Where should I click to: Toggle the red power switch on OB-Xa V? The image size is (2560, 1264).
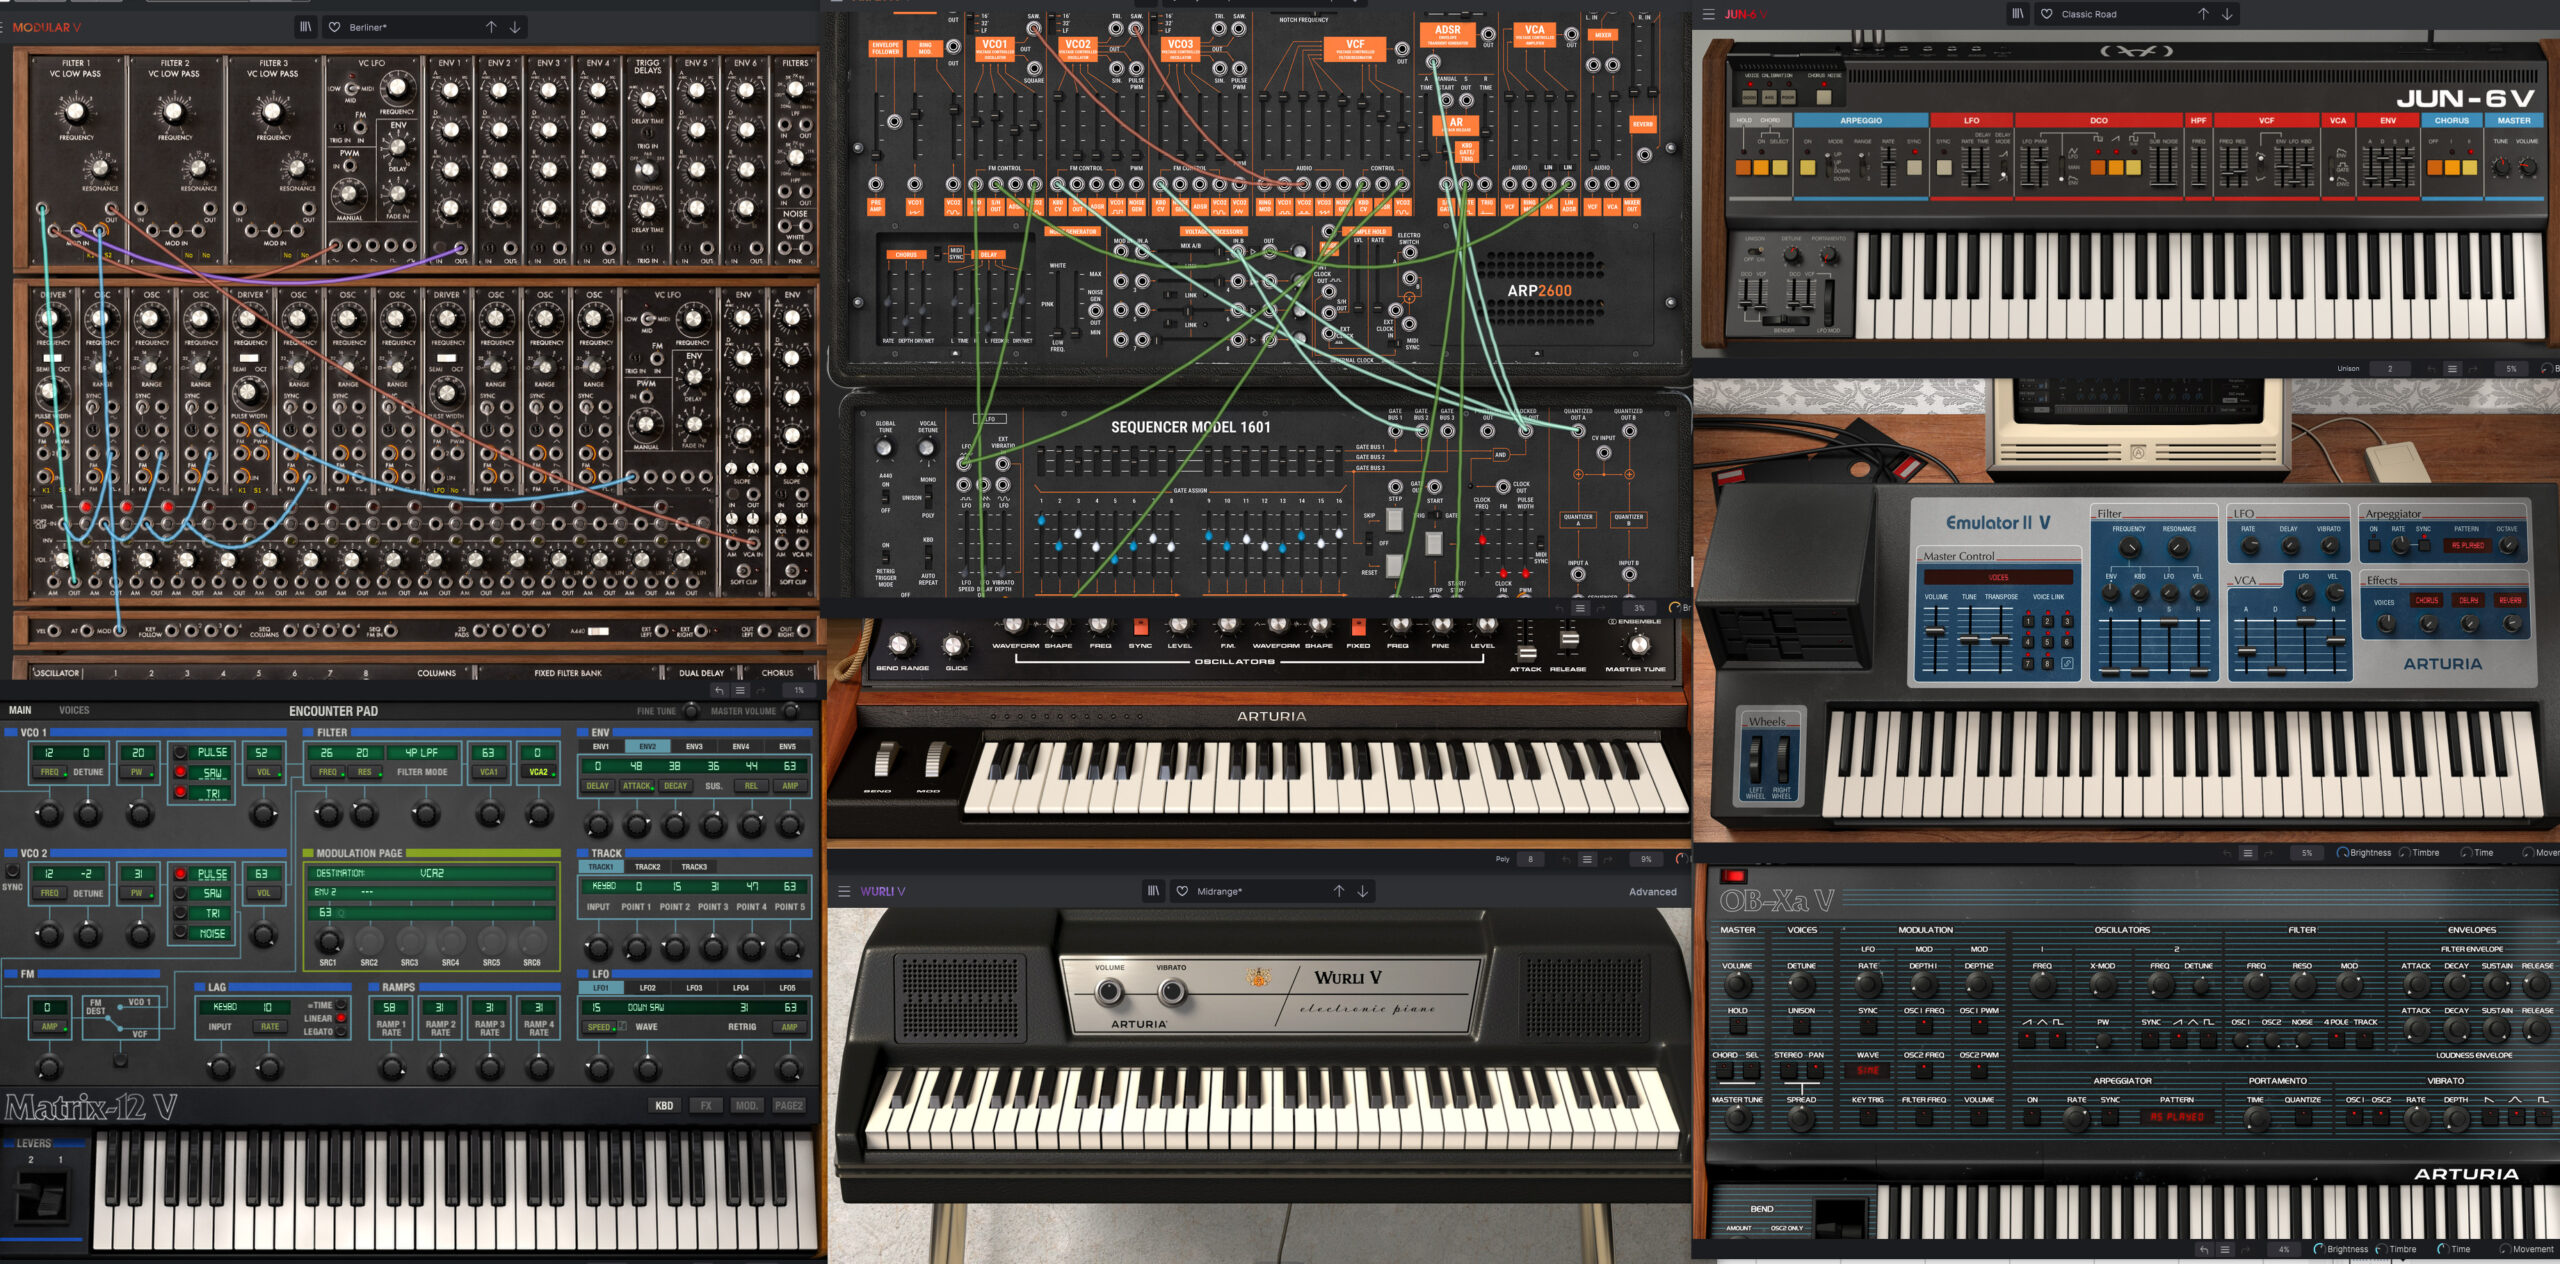coord(1732,875)
